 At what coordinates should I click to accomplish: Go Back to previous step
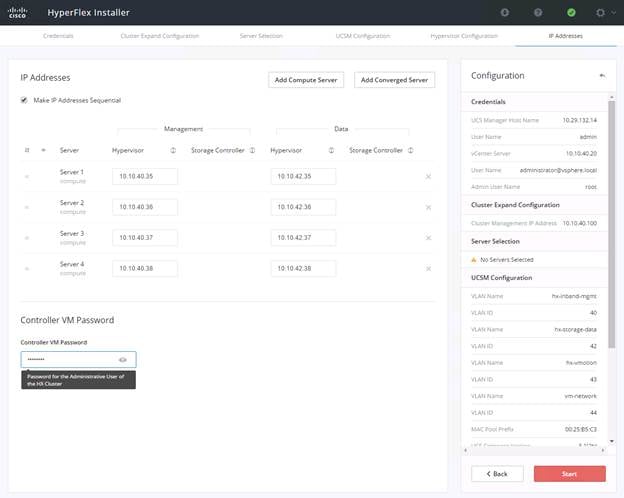(497, 474)
